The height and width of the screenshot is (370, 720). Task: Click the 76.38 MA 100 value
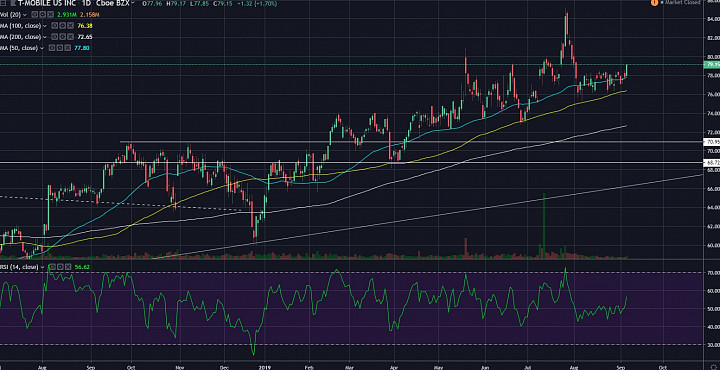85,26
